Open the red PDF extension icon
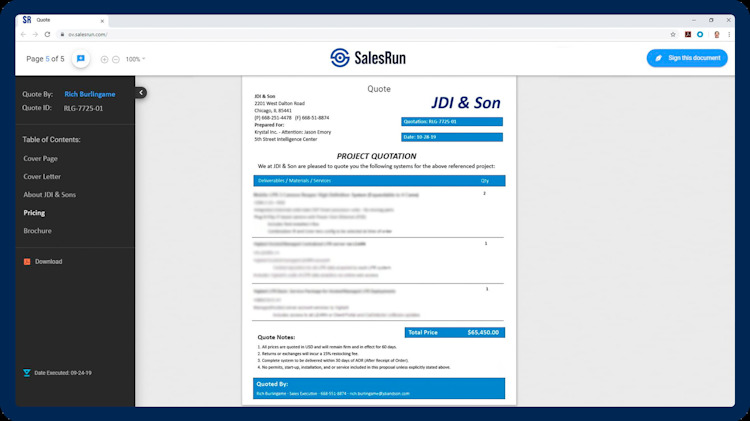Viewport: 750px width, 421px height. tap(688, 34)
